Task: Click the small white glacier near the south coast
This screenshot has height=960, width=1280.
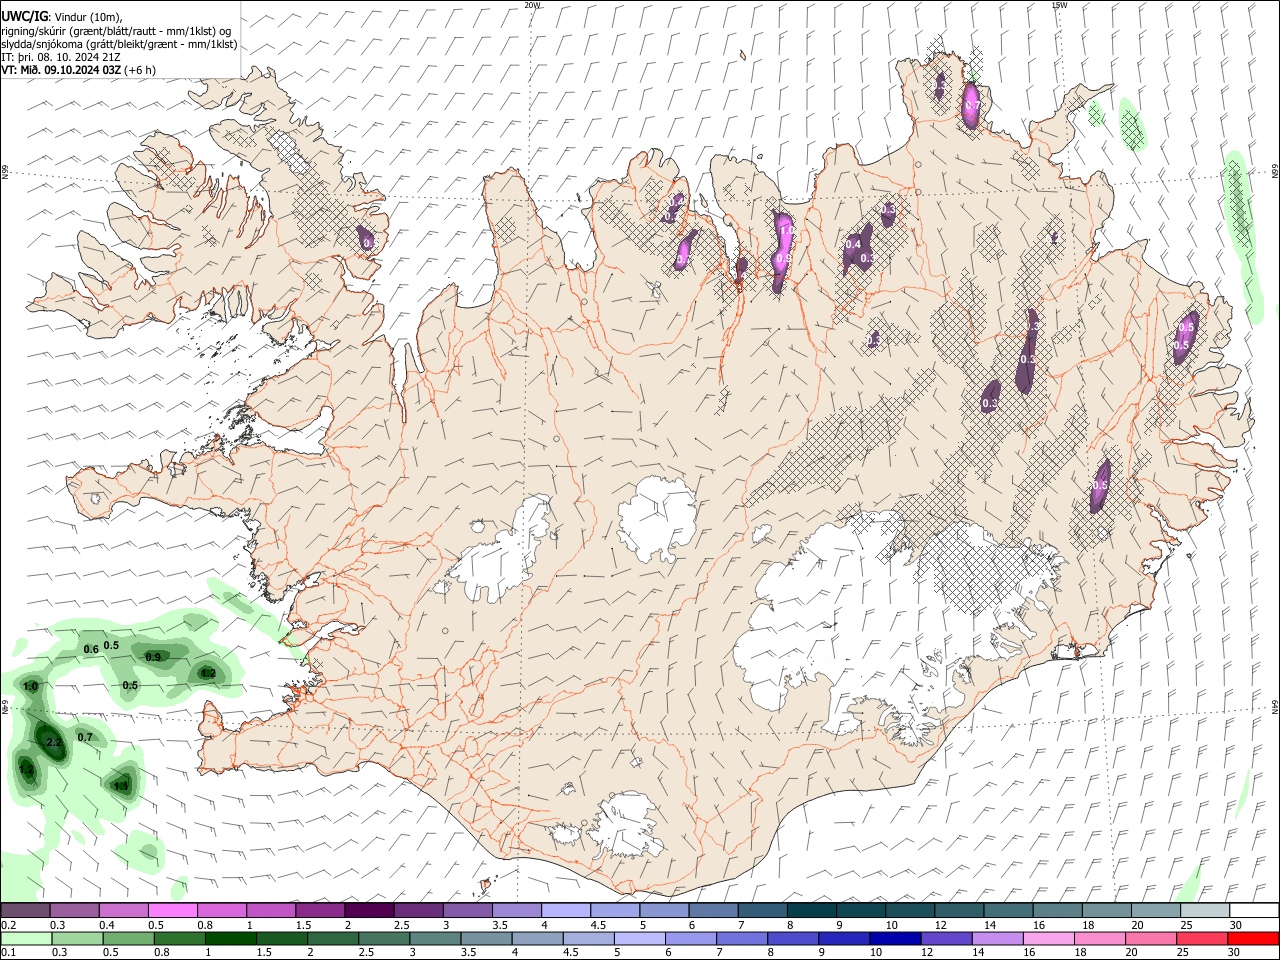Action: (627, 827)
